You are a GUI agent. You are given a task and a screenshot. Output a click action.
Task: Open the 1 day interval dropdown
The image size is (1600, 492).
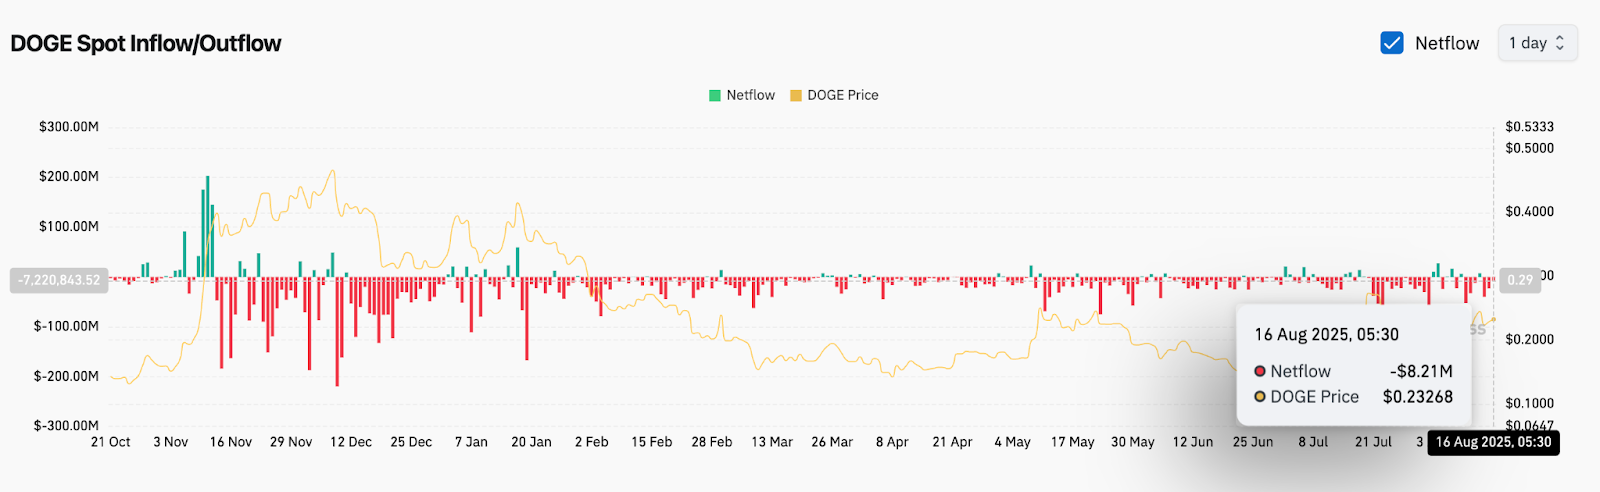[1536, 43]
